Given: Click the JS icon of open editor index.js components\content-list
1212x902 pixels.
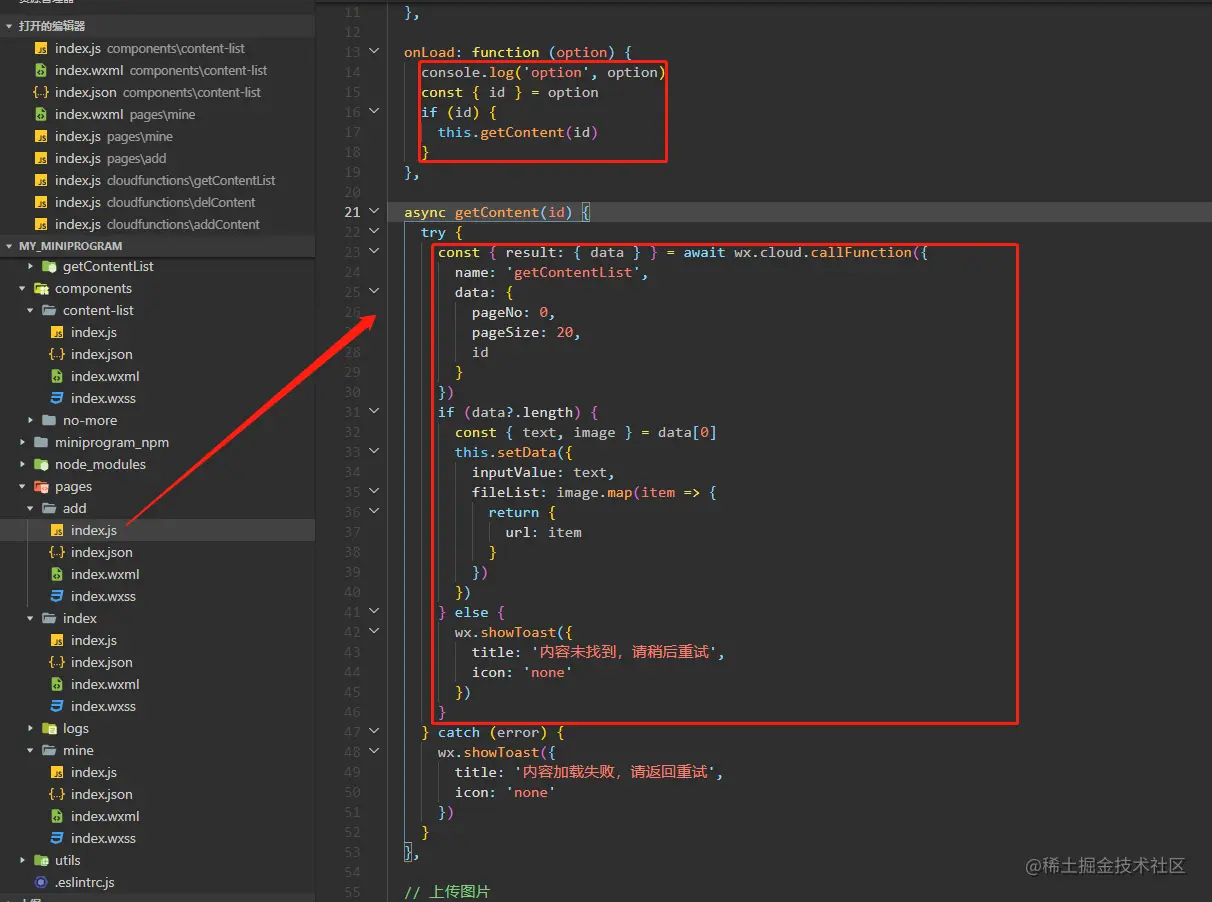Looking at the screenshot, I should [41, 48].
